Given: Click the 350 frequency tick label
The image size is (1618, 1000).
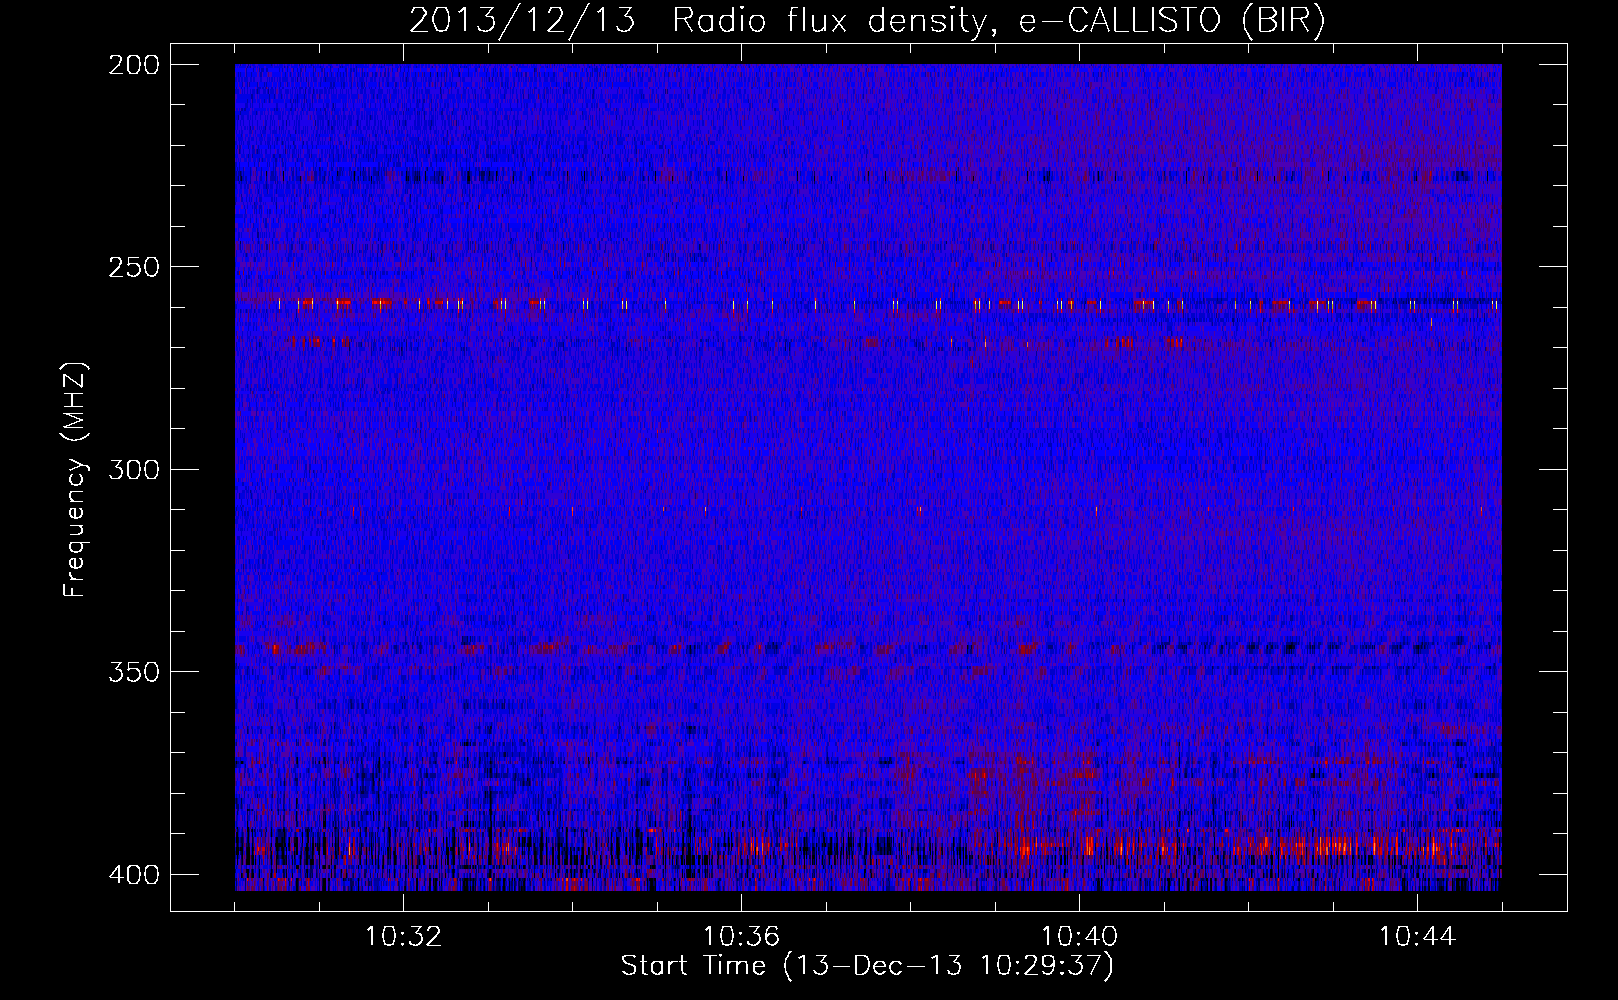Looking at the screenshot, I should [x=133, y=671].
